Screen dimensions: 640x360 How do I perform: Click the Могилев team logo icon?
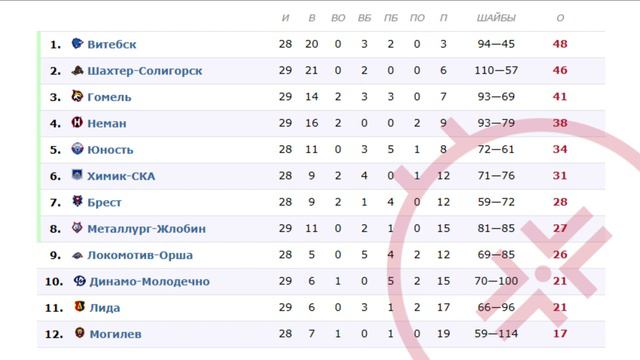coord(80,333)
